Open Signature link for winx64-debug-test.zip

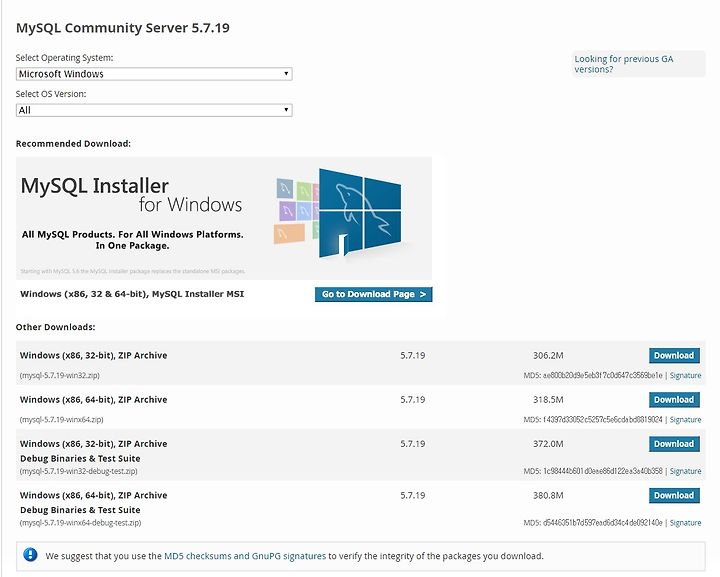tap(685, 522)
